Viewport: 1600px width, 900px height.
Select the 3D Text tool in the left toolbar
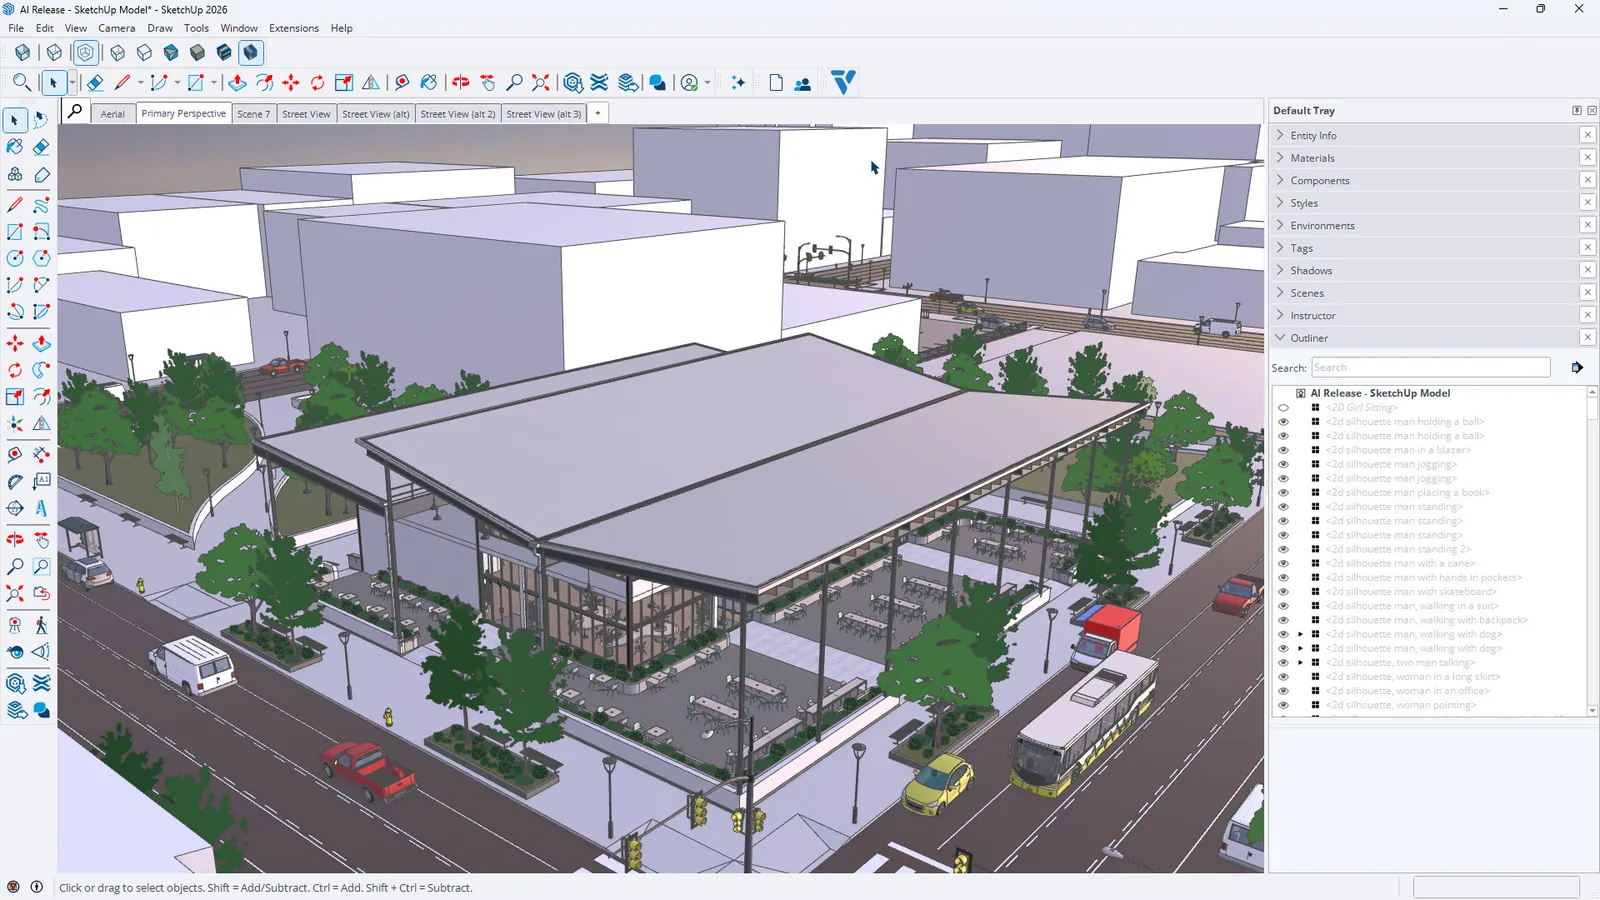41,508
